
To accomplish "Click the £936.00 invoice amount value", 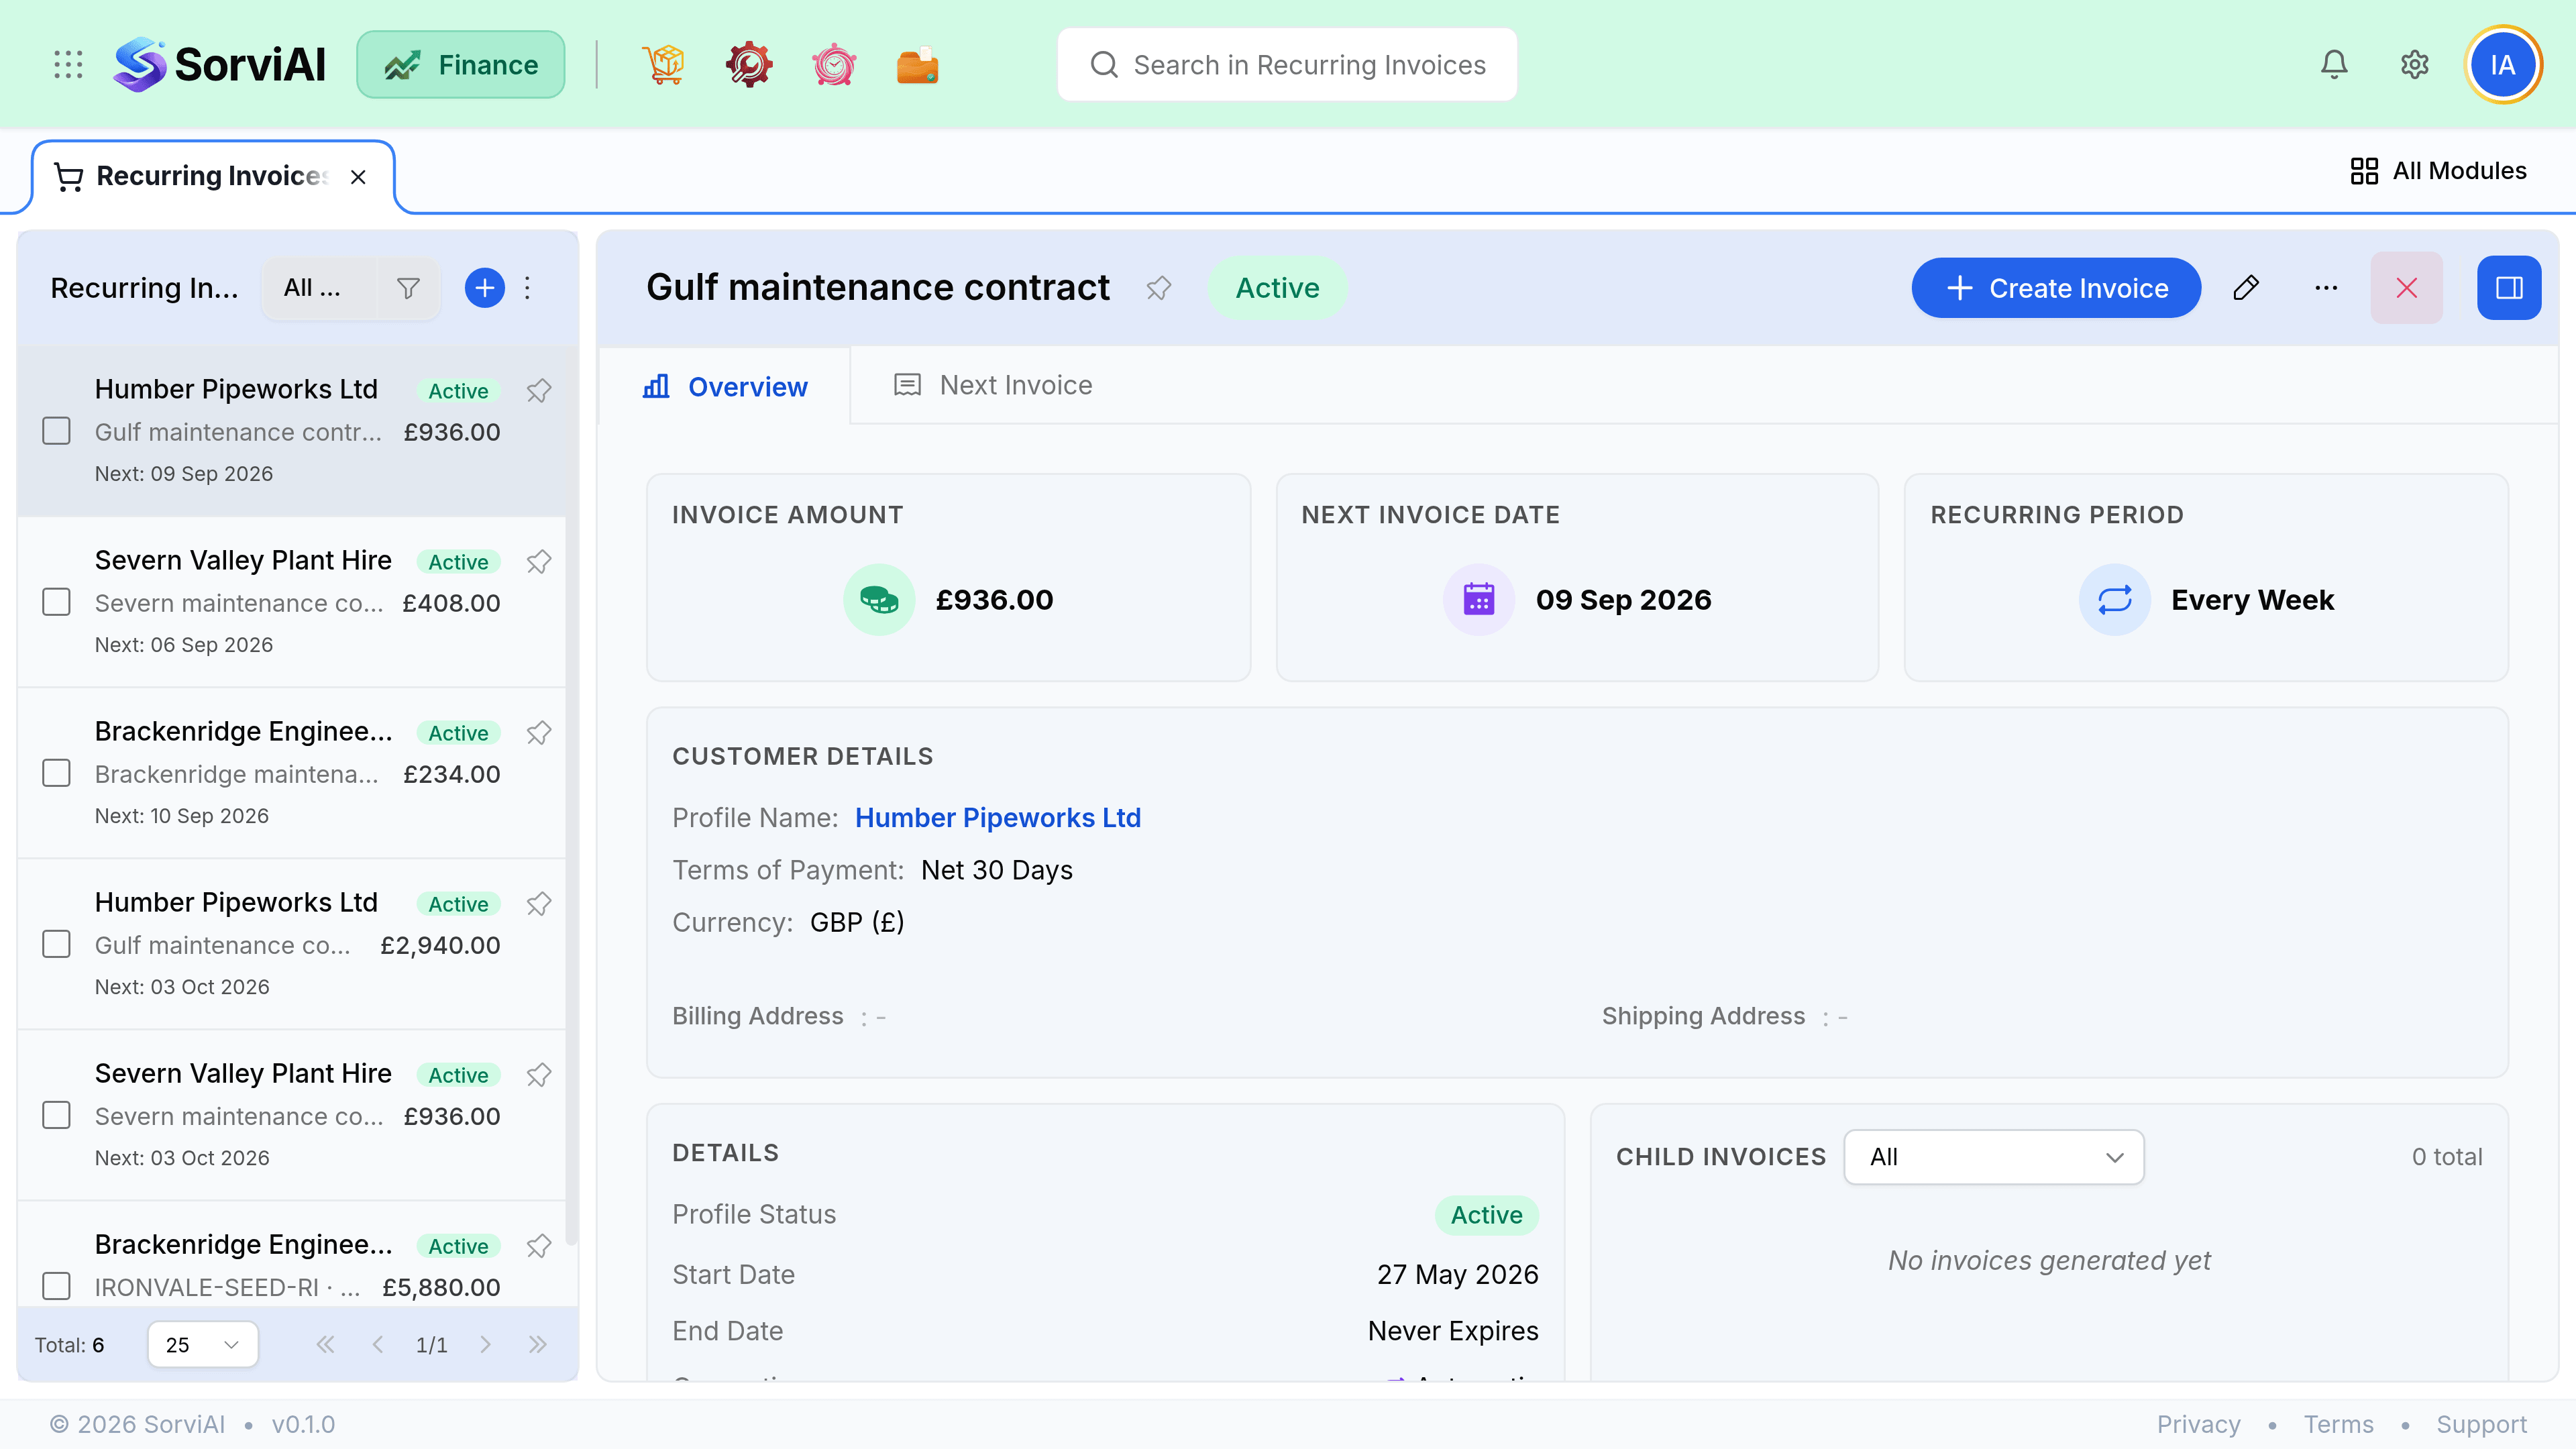I will [994, 600].
